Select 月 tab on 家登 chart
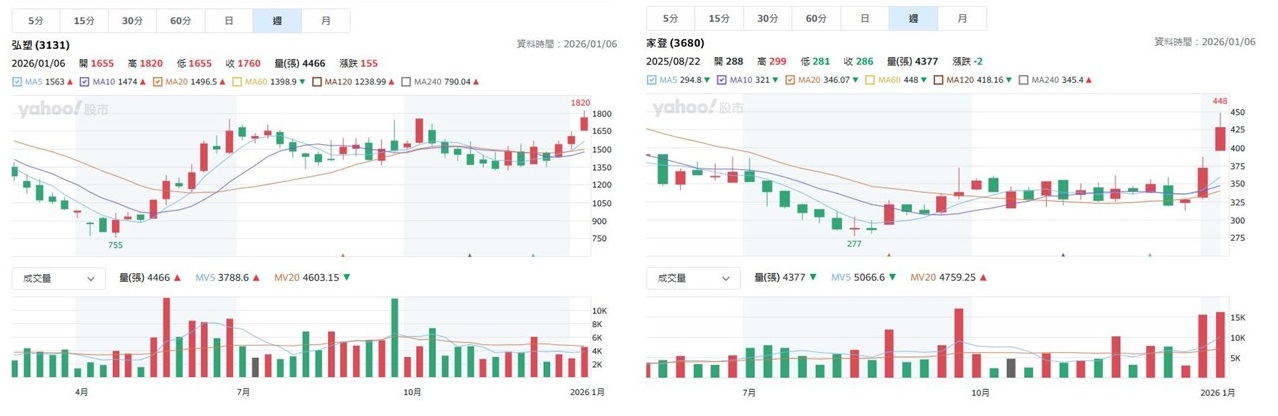The height and width of the screenshot is (416, 1278). (962, 18)
